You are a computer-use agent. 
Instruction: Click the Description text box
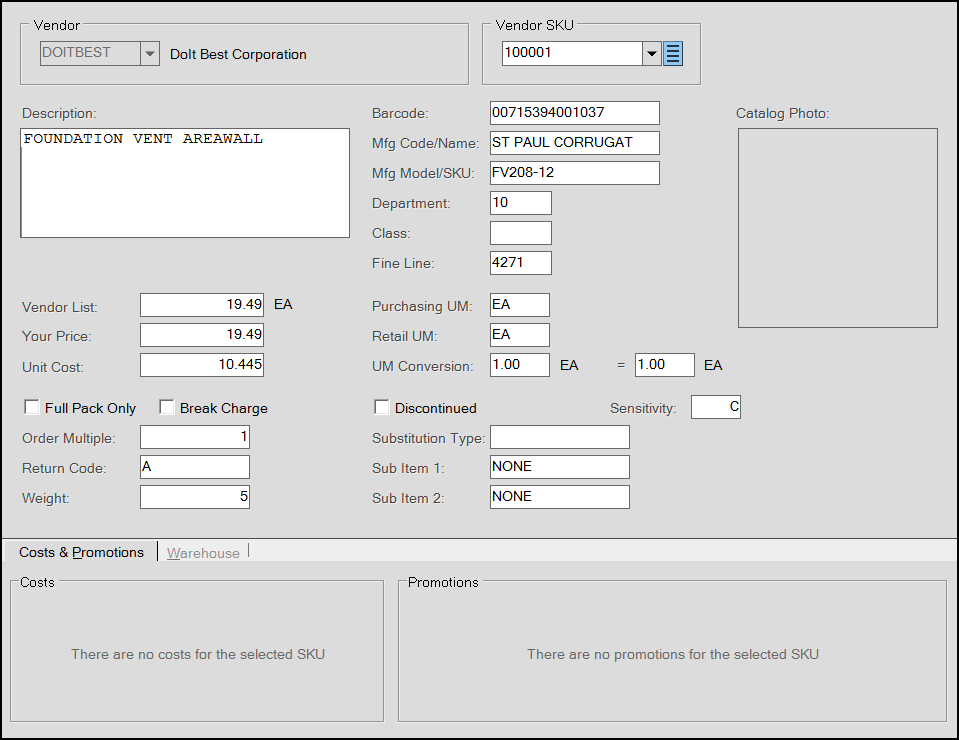(x=185, y=183)
